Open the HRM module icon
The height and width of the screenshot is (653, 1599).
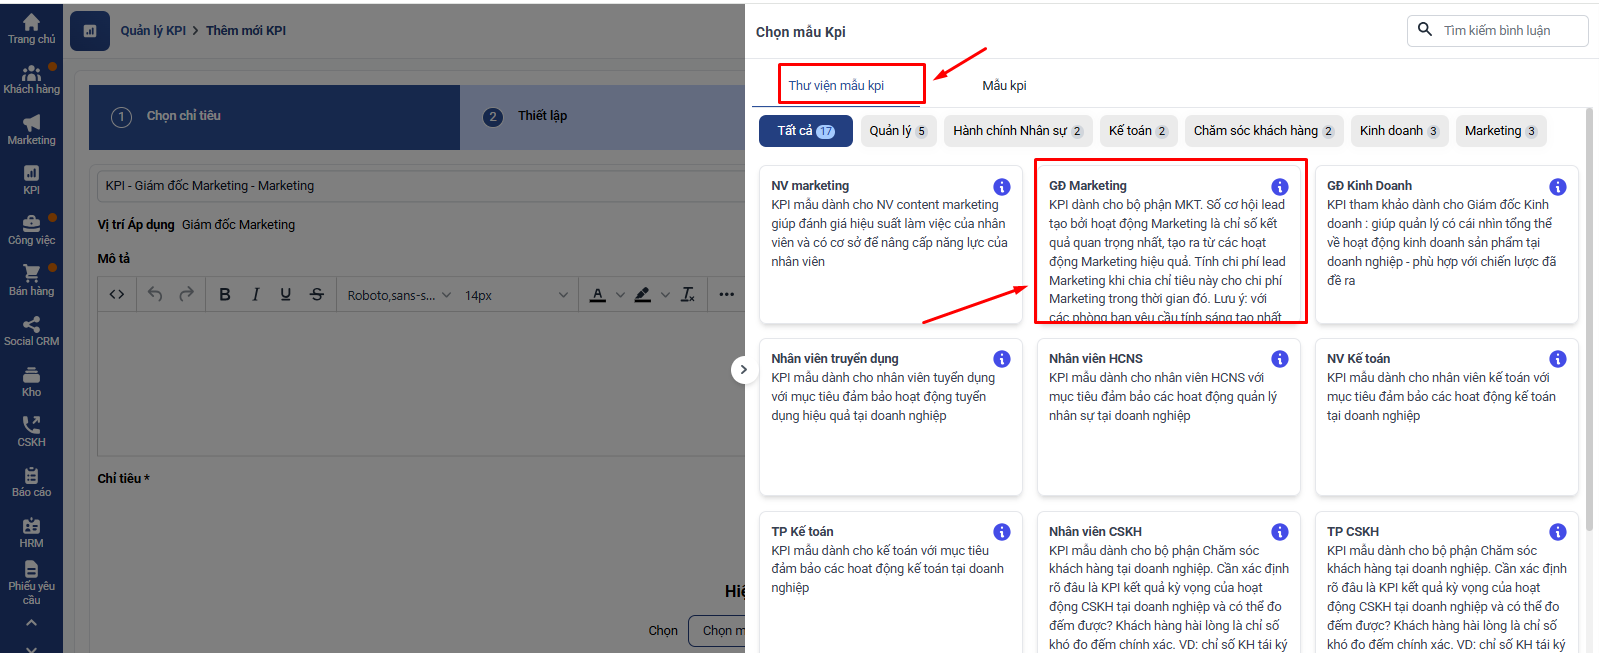[x=31, y=532]
